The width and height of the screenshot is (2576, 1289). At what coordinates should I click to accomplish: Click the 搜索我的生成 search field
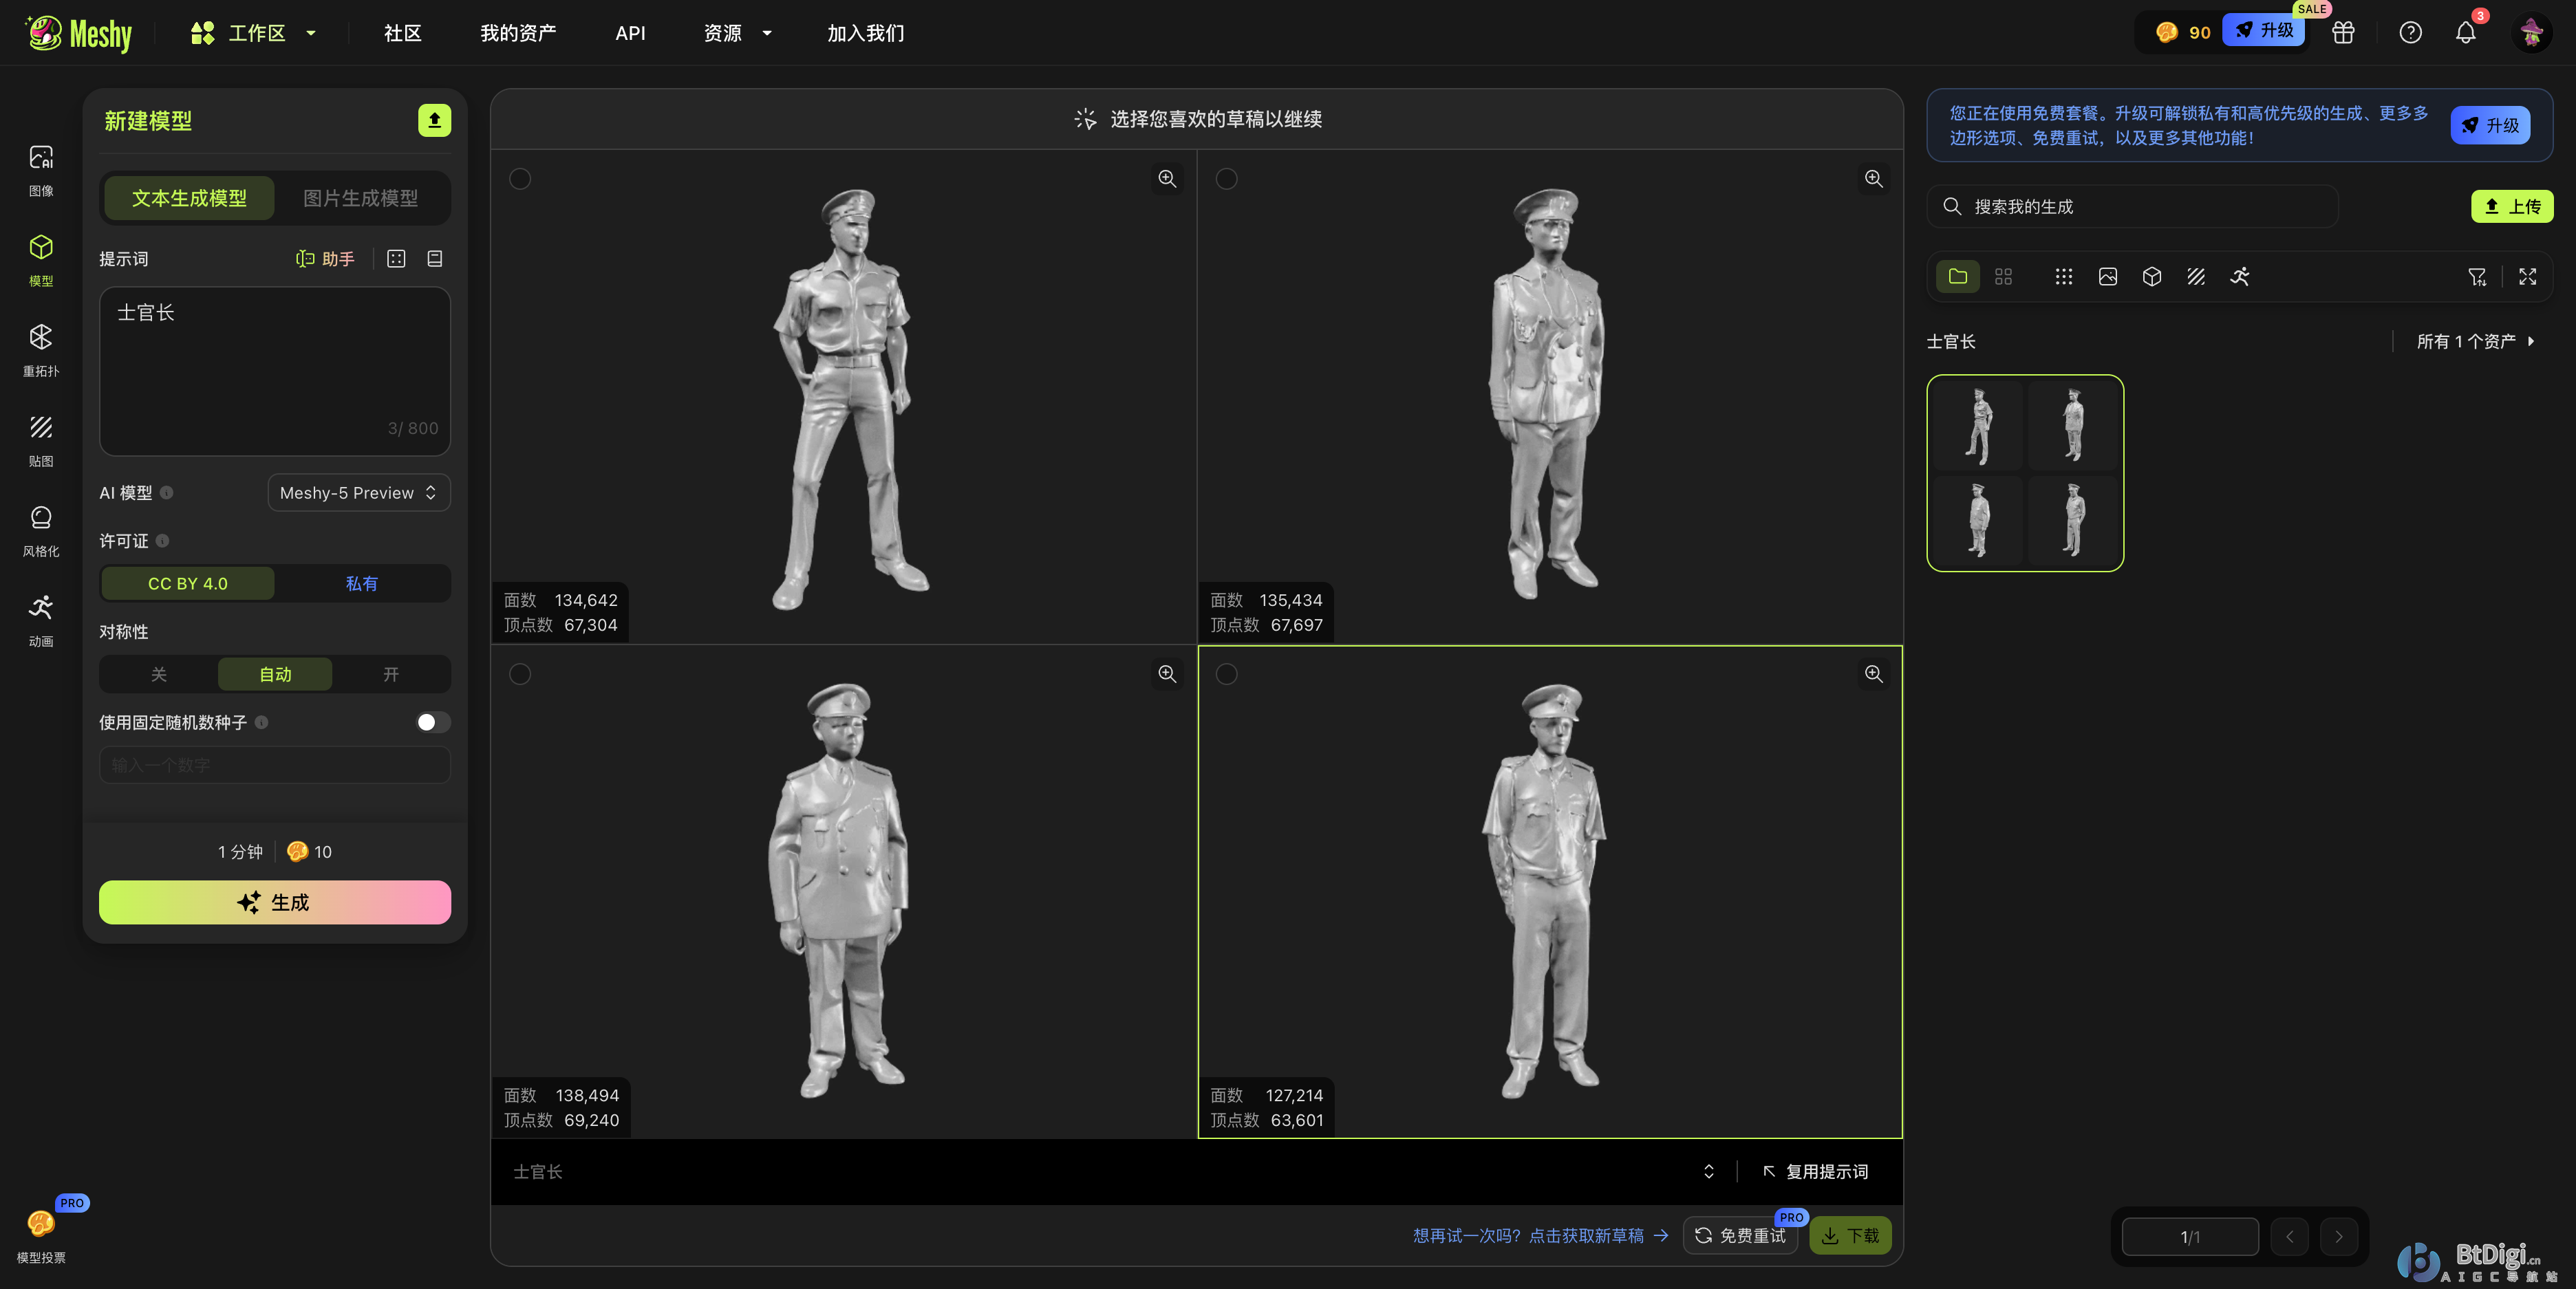point(2132,206)
